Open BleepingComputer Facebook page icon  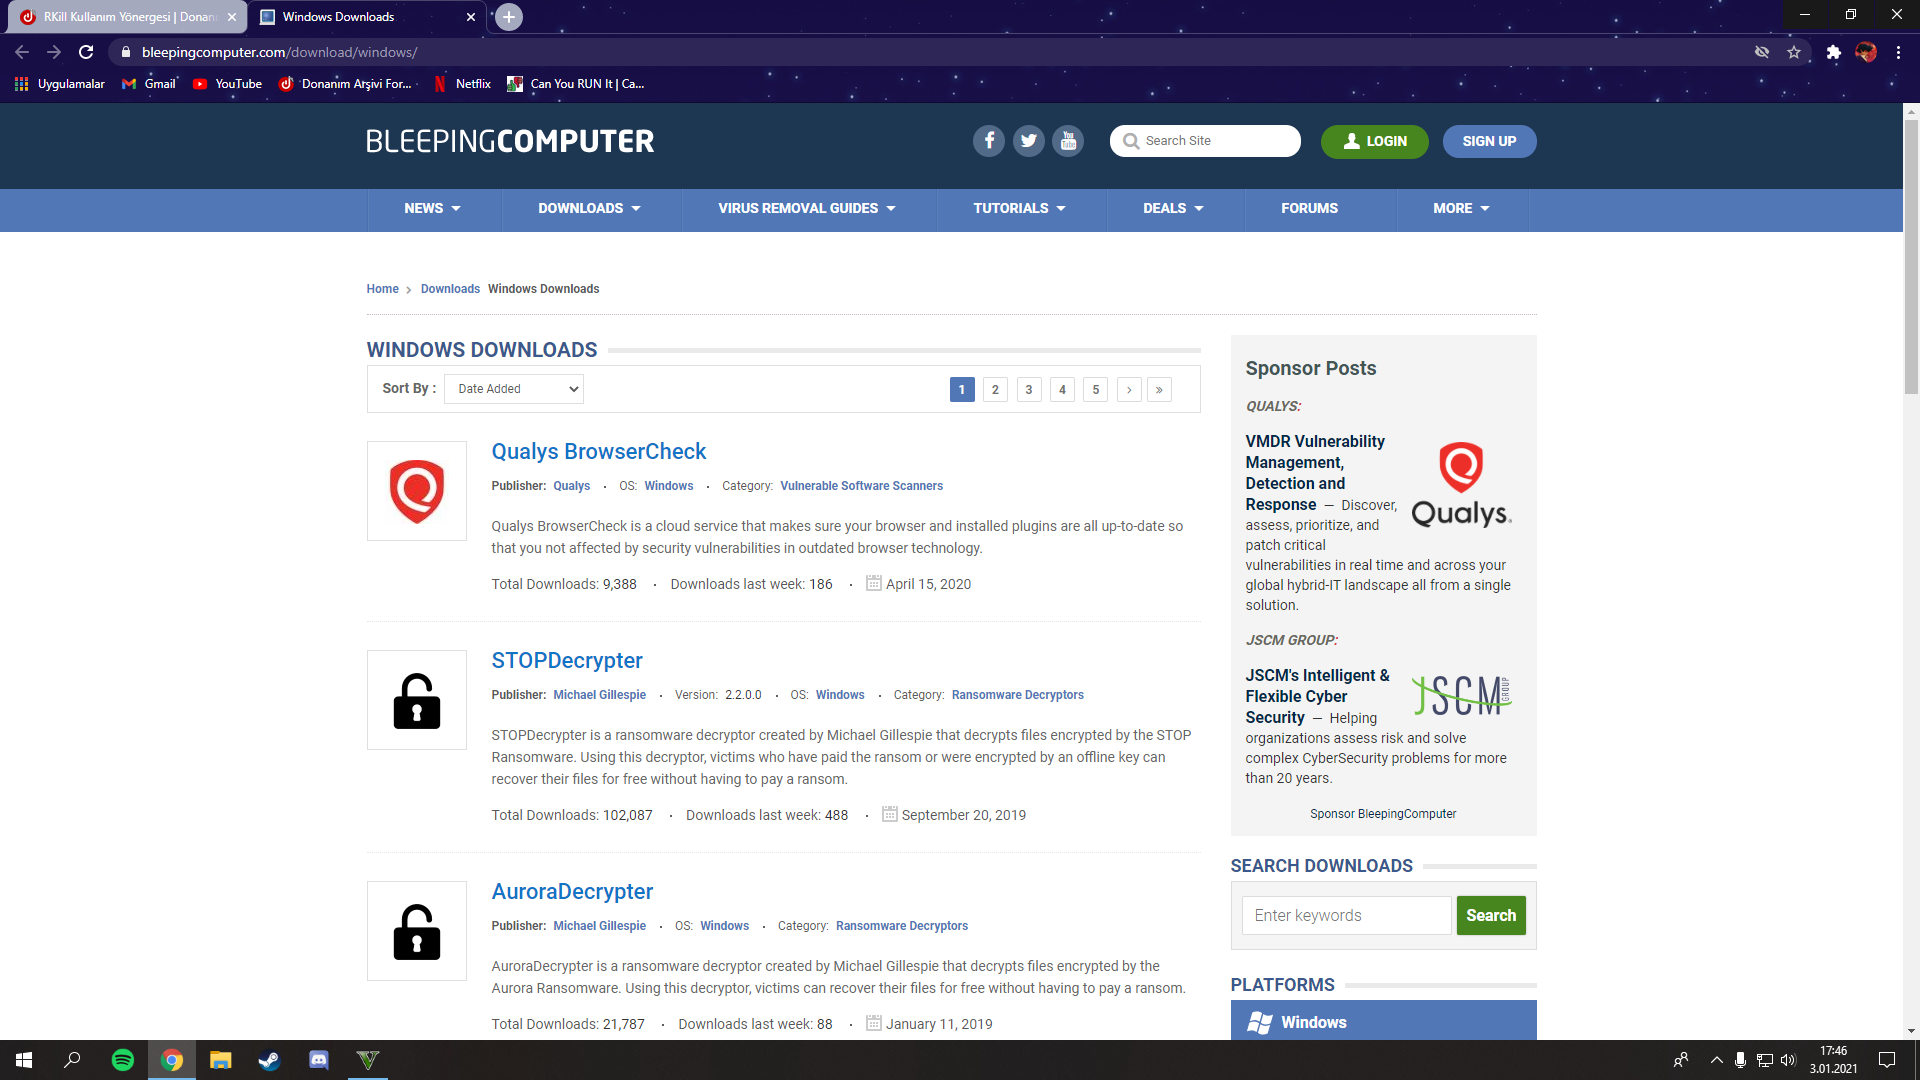click(989, 141)
